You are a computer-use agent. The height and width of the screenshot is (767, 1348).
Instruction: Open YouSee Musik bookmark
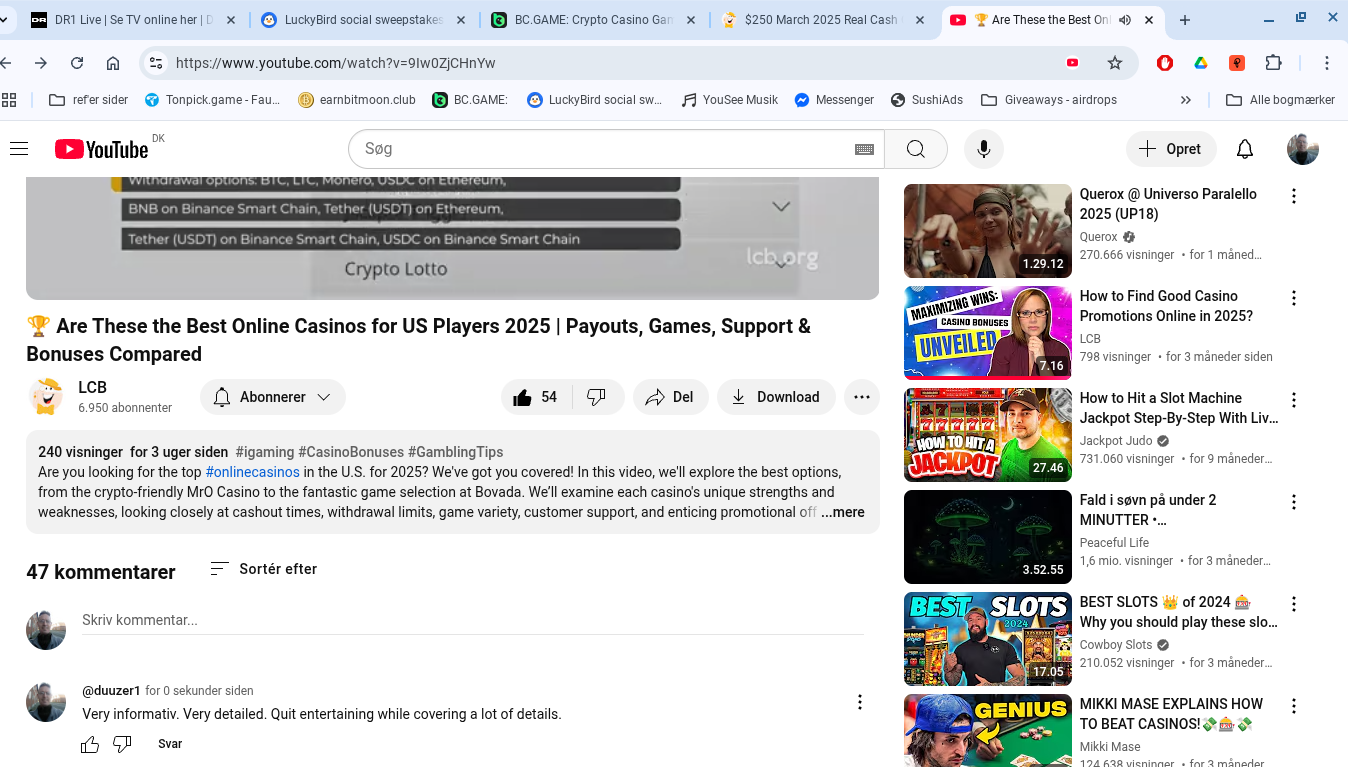click(x=729, y=100)
